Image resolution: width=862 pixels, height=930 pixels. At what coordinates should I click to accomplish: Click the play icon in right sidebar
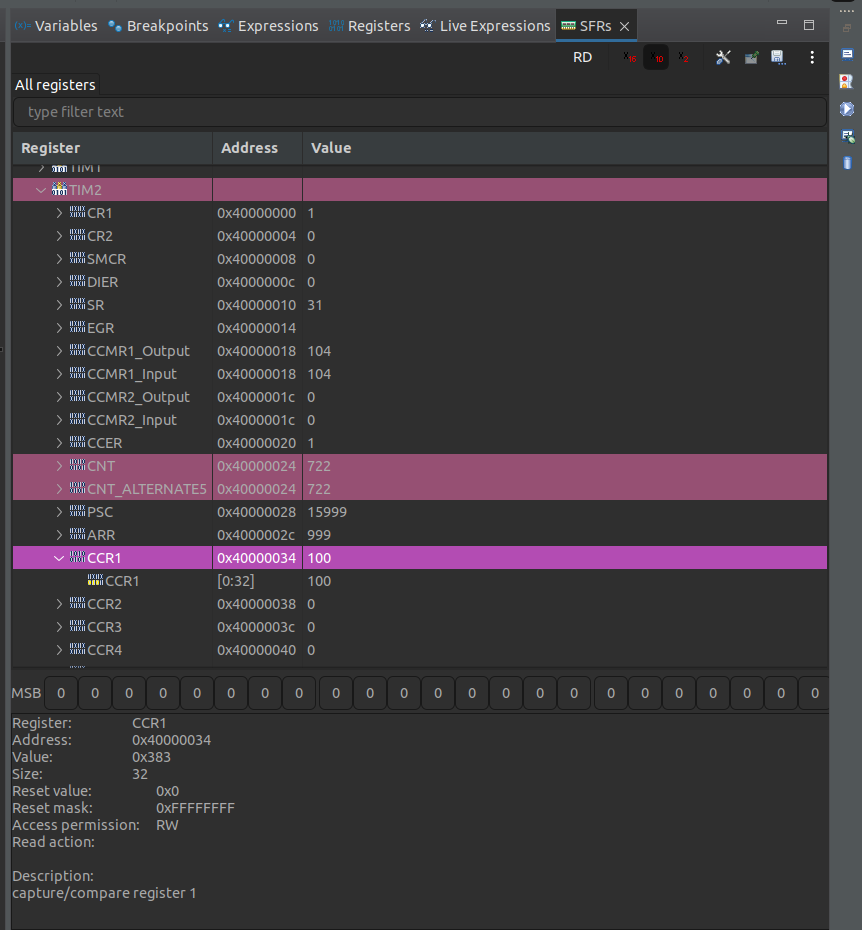(845, 107)
